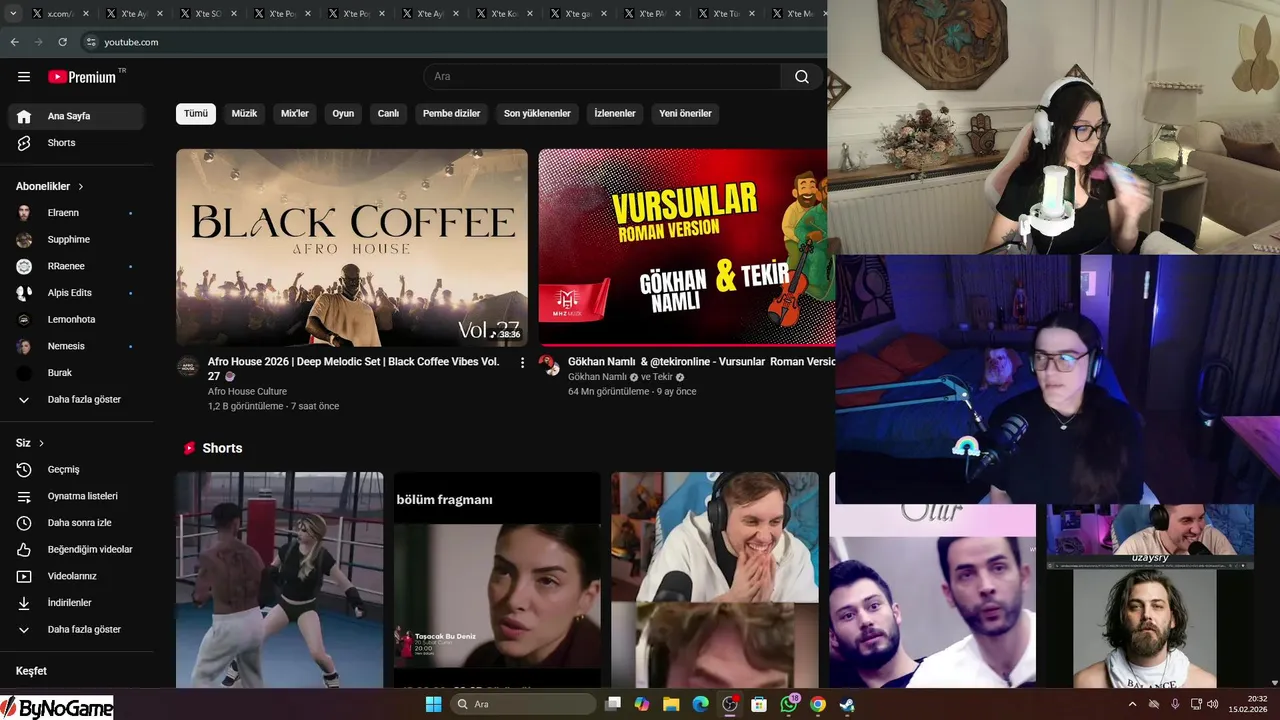
Task: Select the İzlenenler filter chip
Action: point(615,114)
